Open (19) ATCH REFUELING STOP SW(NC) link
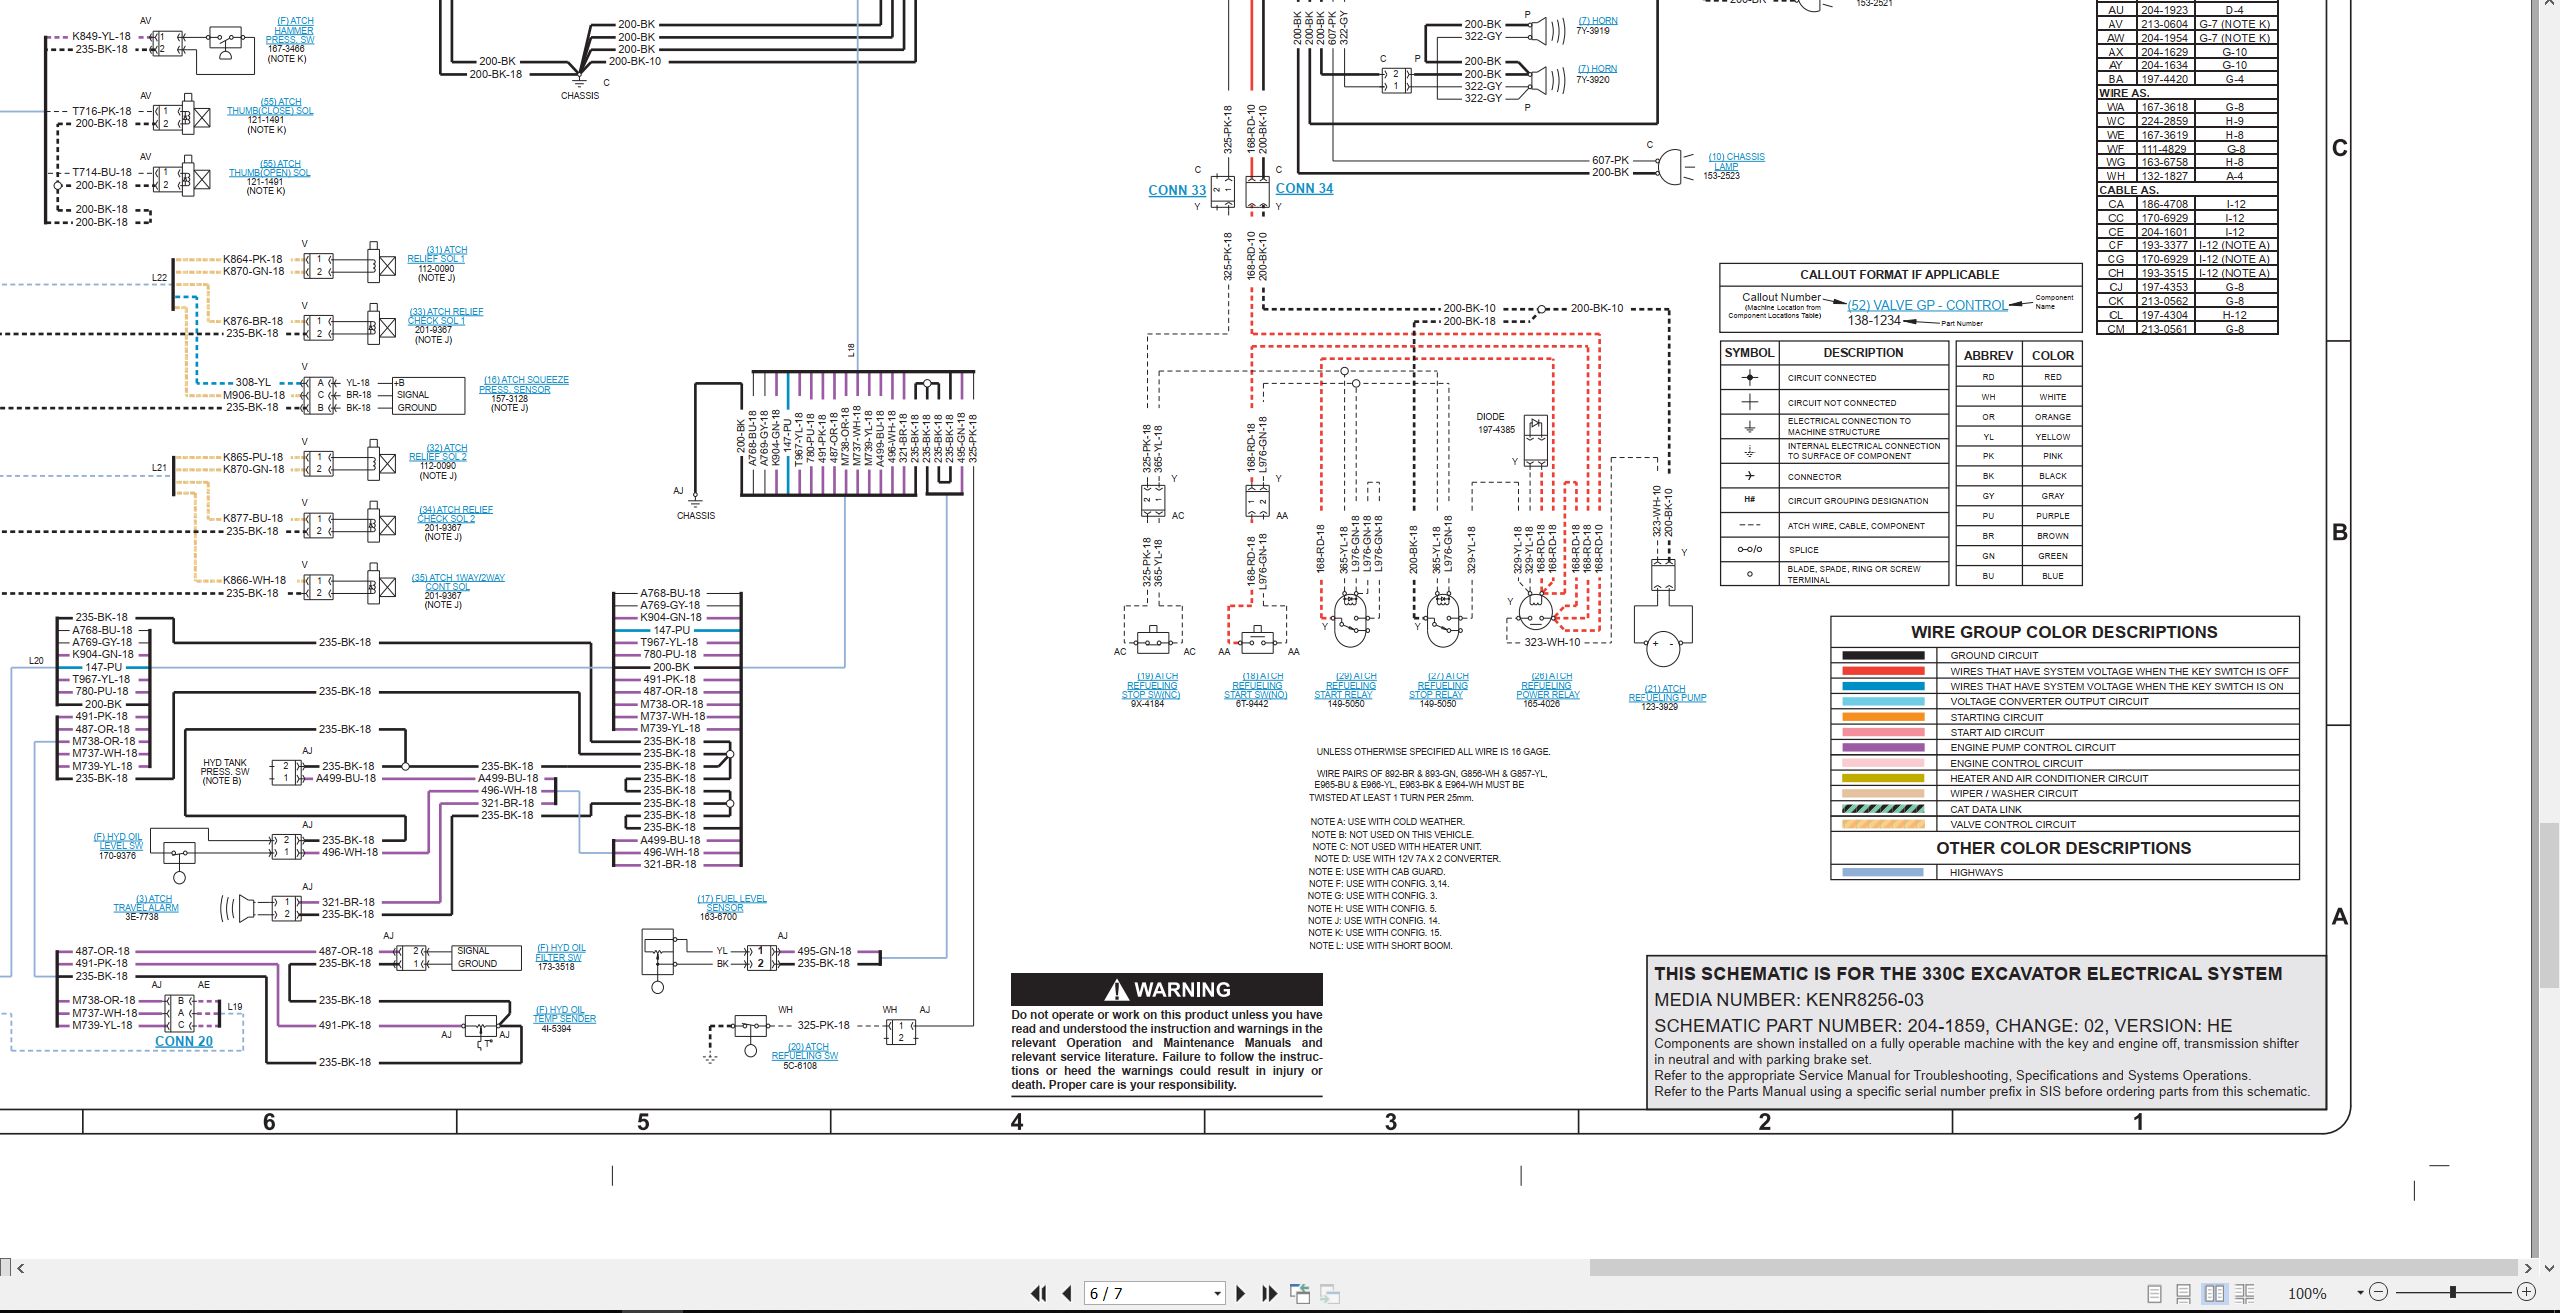 click(1151, 685)
